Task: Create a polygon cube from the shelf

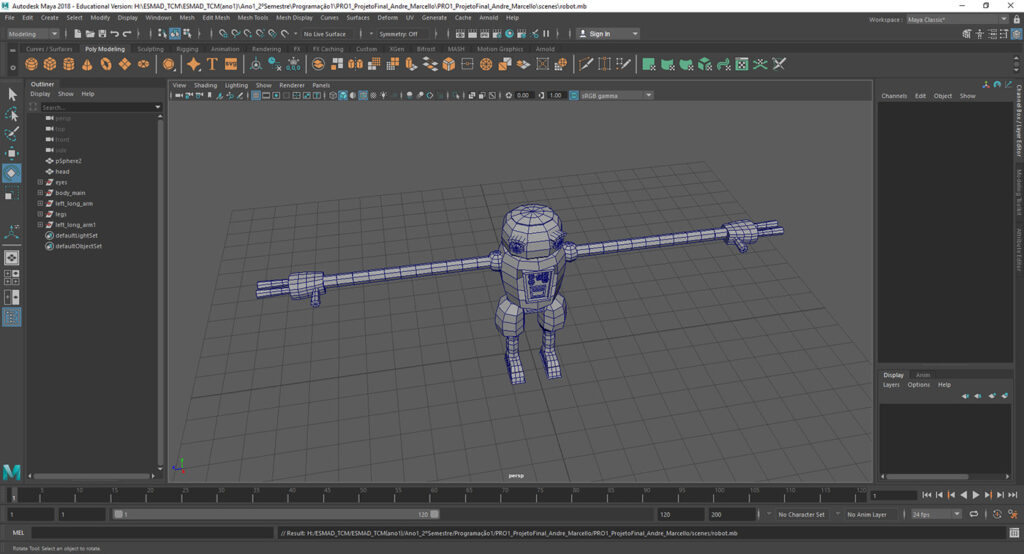Action: 50,64
